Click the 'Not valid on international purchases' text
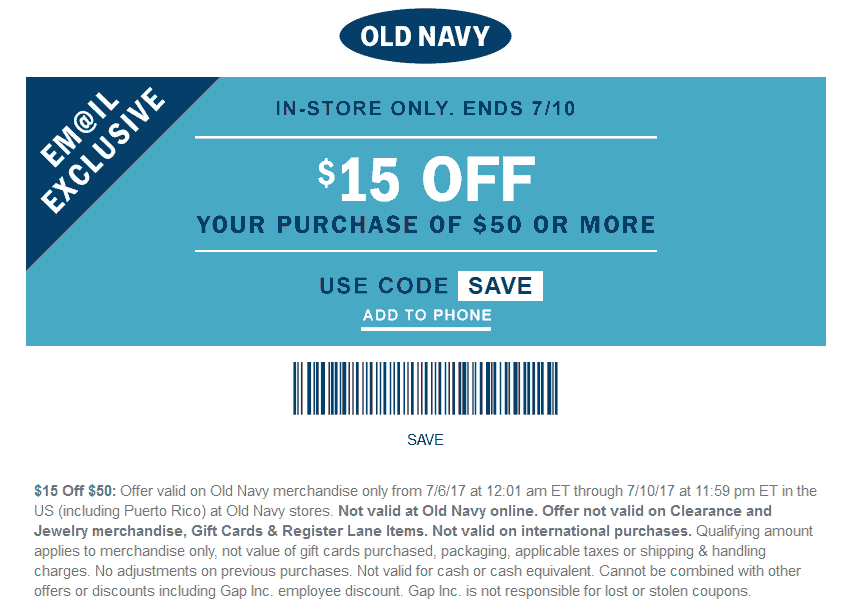 (562, 531)
